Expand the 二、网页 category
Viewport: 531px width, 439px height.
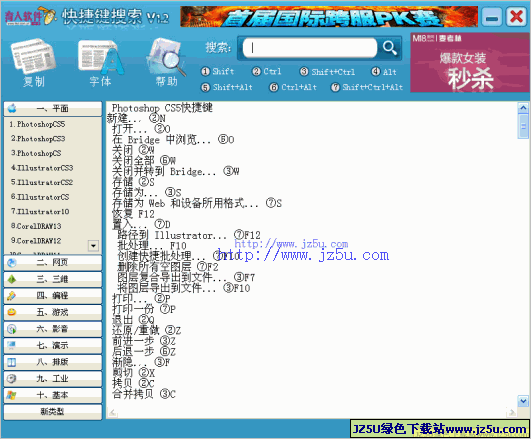[x=52, y=263]
